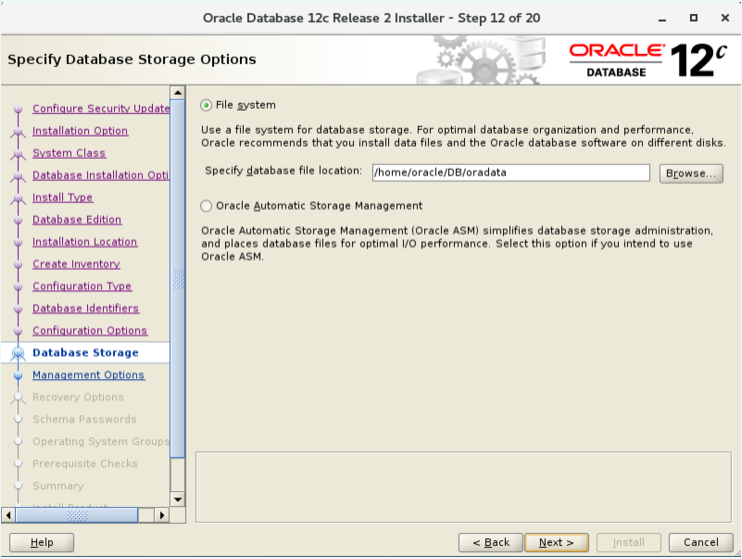Jump to Configure Security Updates step
This screenshot has width=742, height=559.
pos(101,108)
